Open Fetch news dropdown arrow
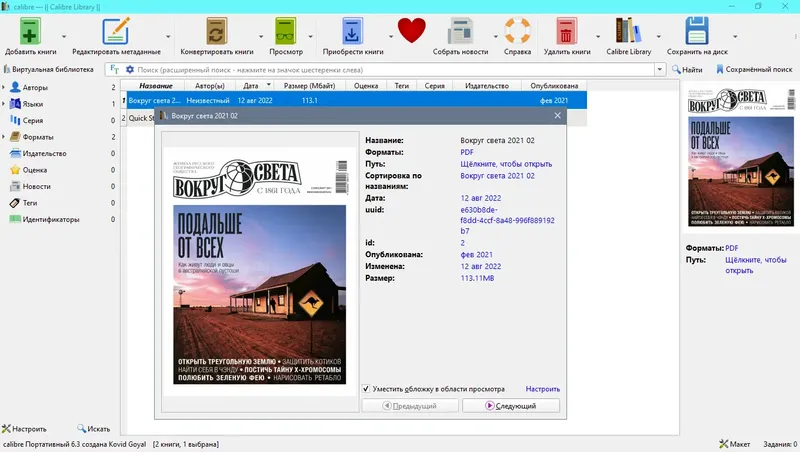This screenshot has height=452, width=800. tap(495, 37)
